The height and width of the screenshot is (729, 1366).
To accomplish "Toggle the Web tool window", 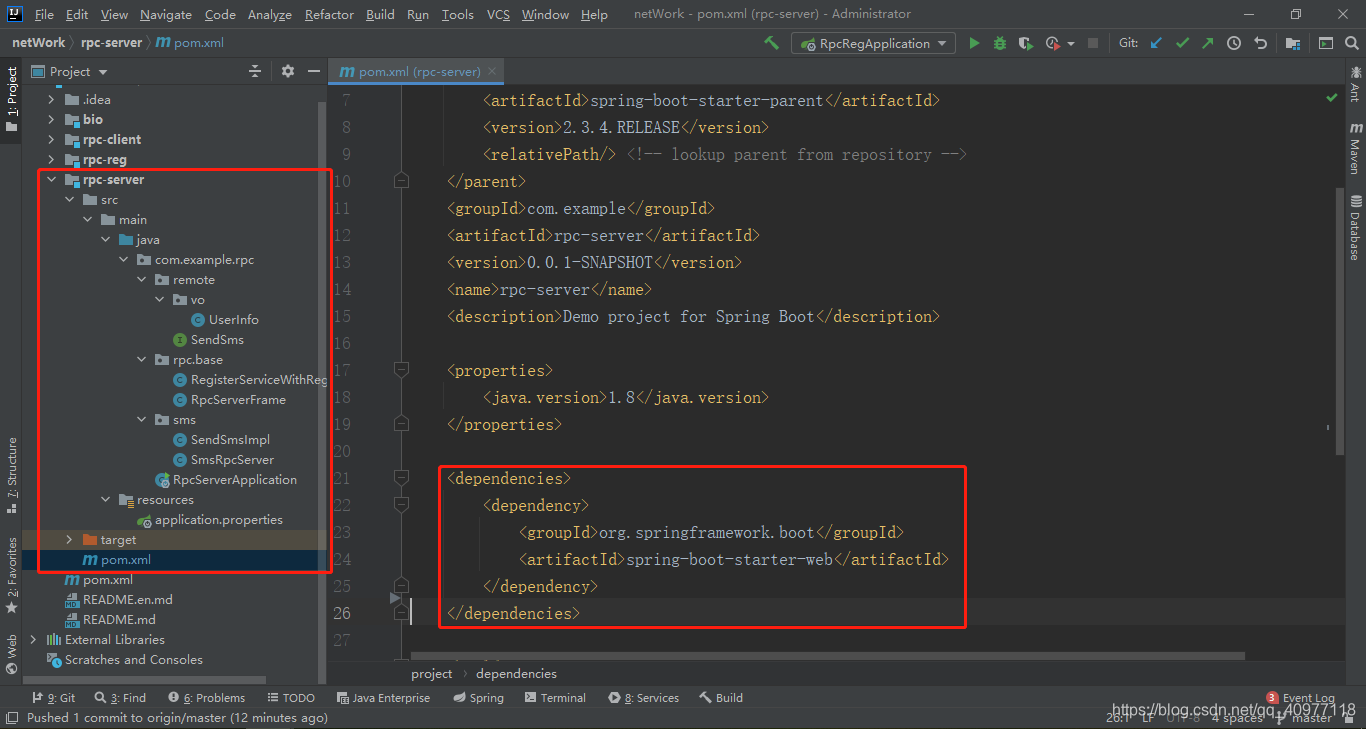I will tap(11, 654).
